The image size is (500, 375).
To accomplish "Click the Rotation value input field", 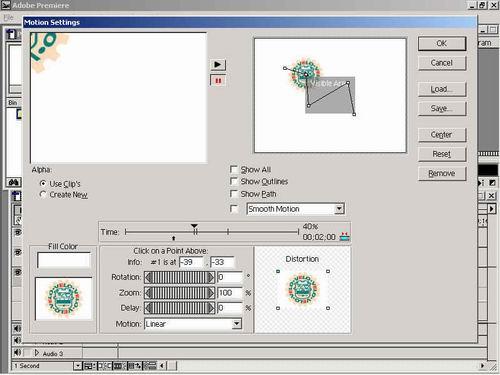I will (230, 277).
